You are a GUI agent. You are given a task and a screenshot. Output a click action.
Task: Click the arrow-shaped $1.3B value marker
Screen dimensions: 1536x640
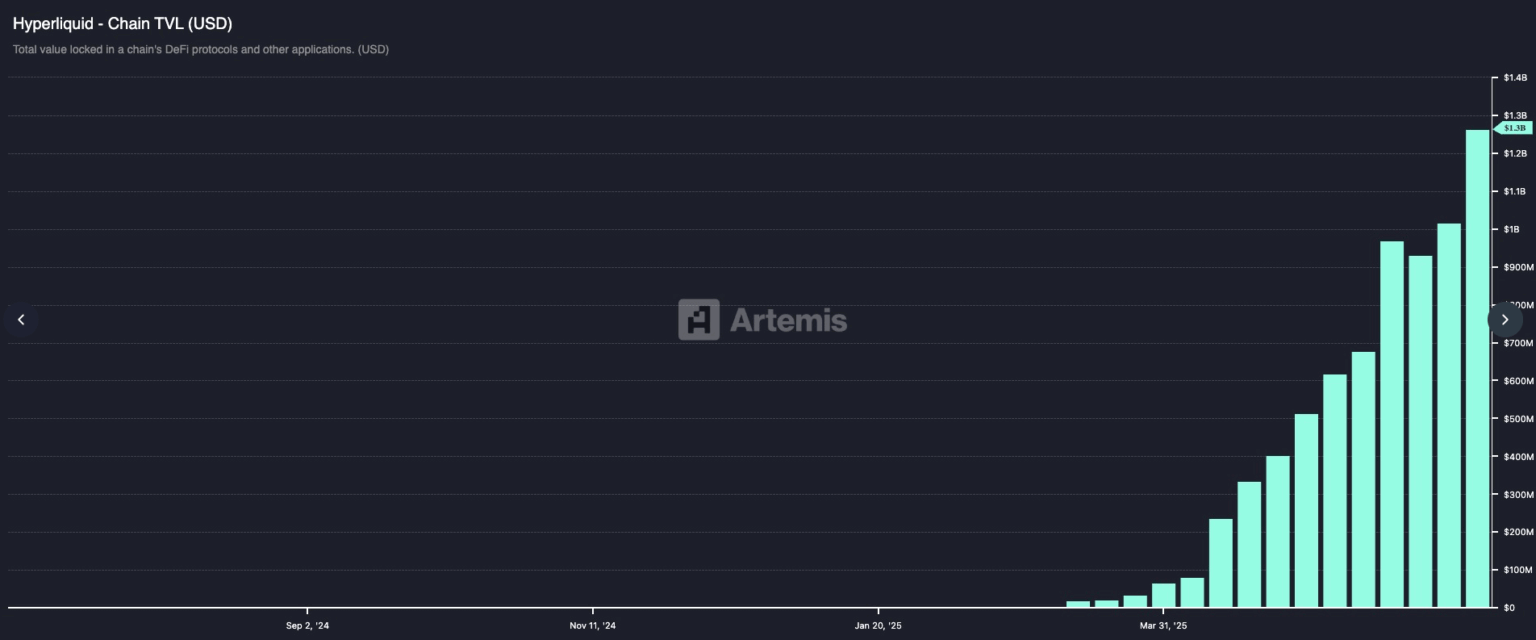[x=1513, y=127]
